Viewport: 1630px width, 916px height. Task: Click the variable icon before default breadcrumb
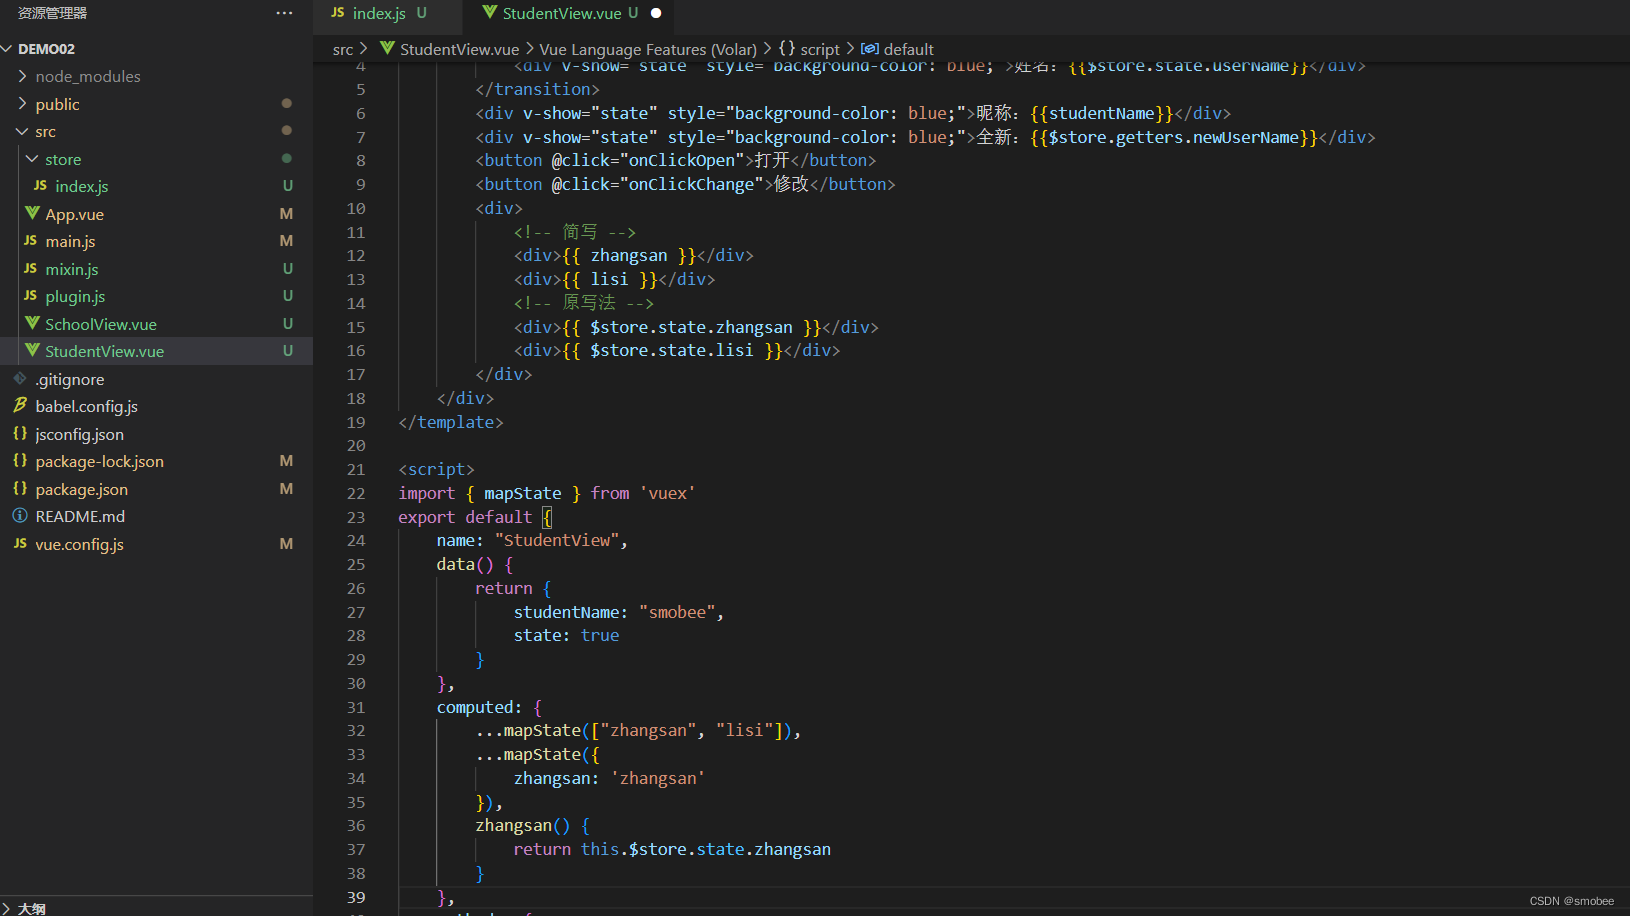870,49
